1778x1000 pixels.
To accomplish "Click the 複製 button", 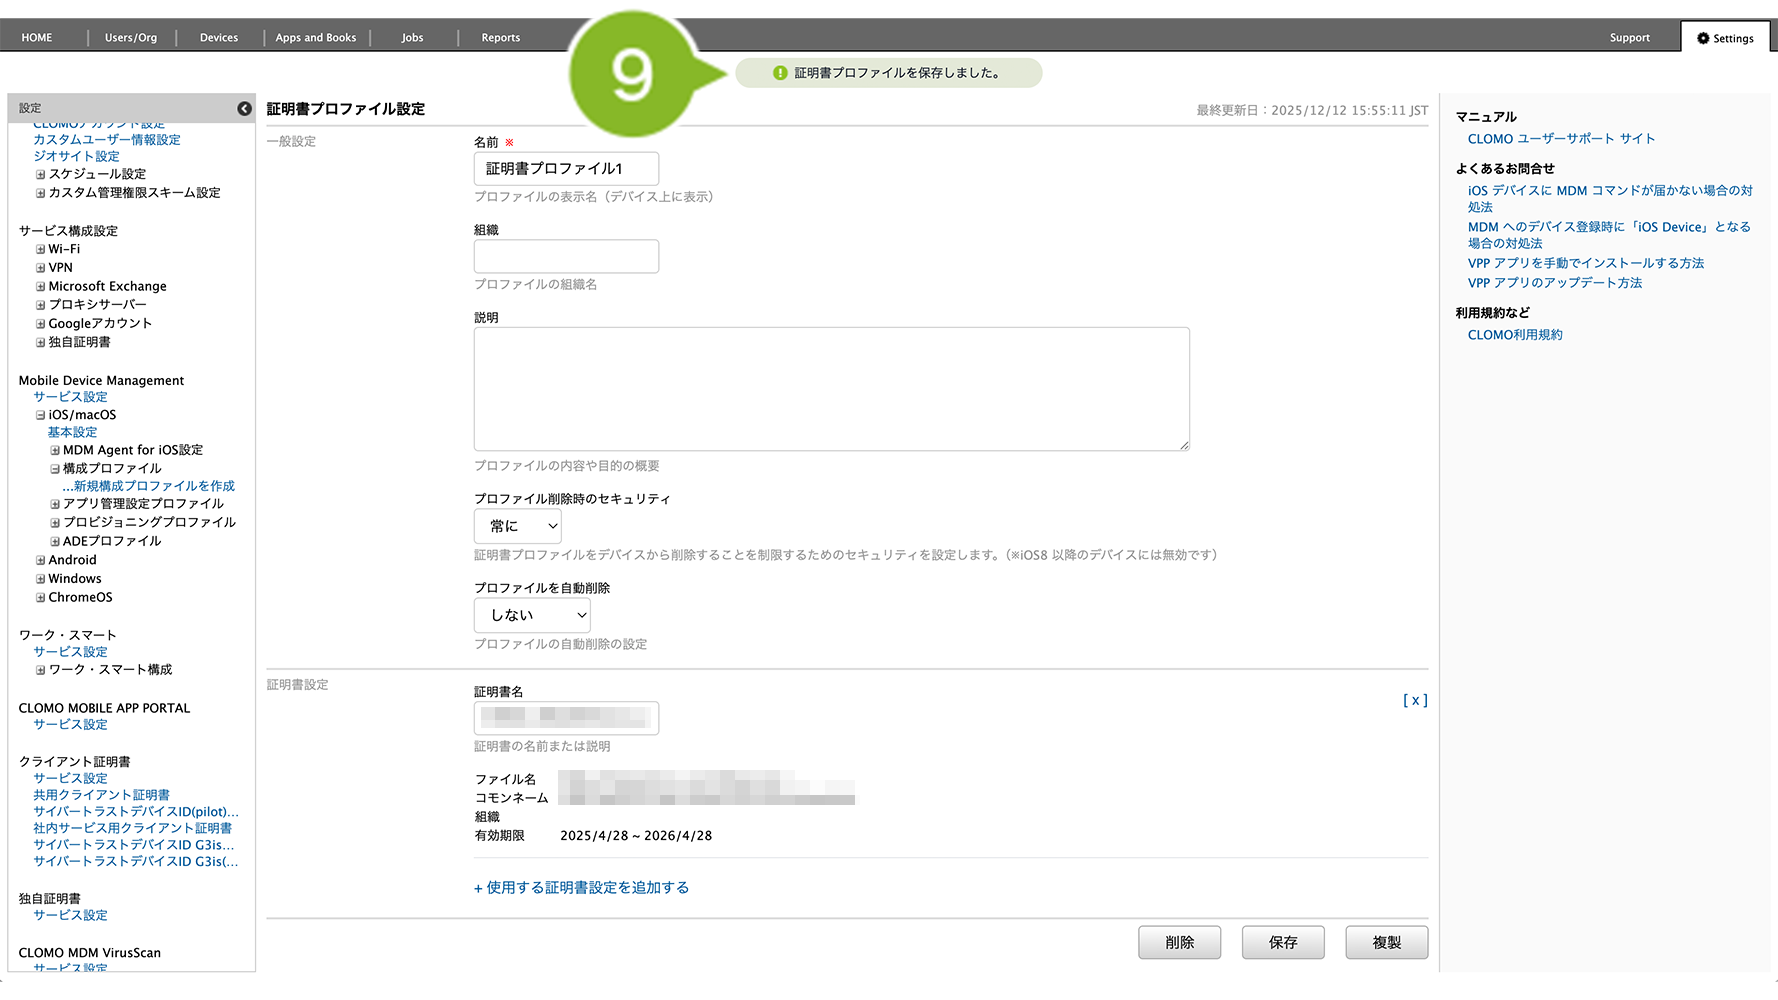I will coord(1386,942).
